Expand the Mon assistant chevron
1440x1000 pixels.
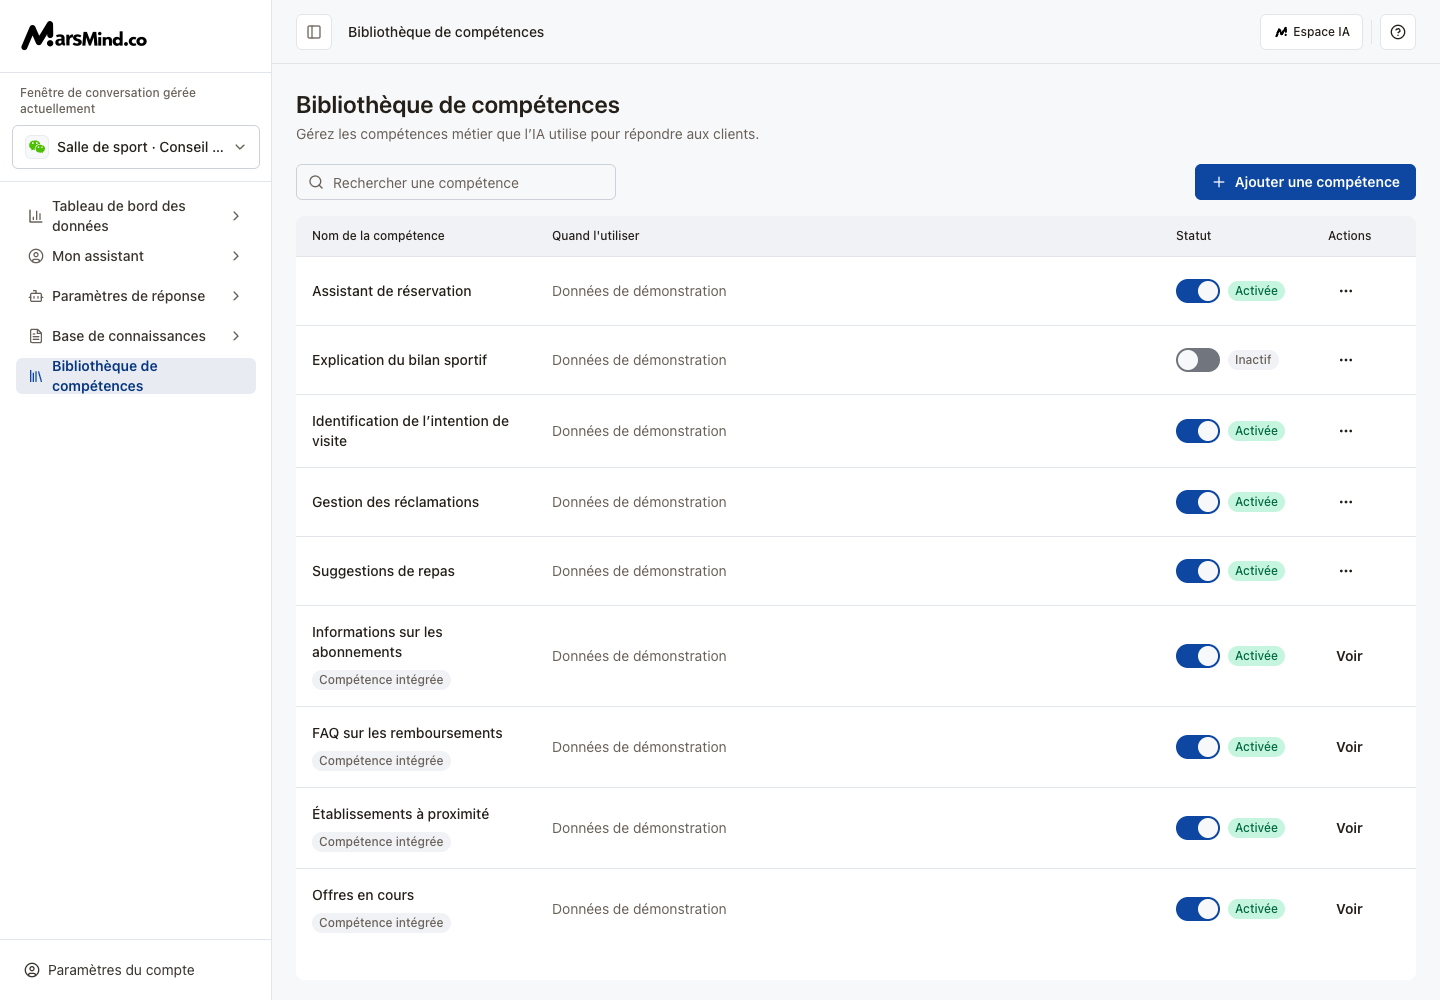coord(236,256)
